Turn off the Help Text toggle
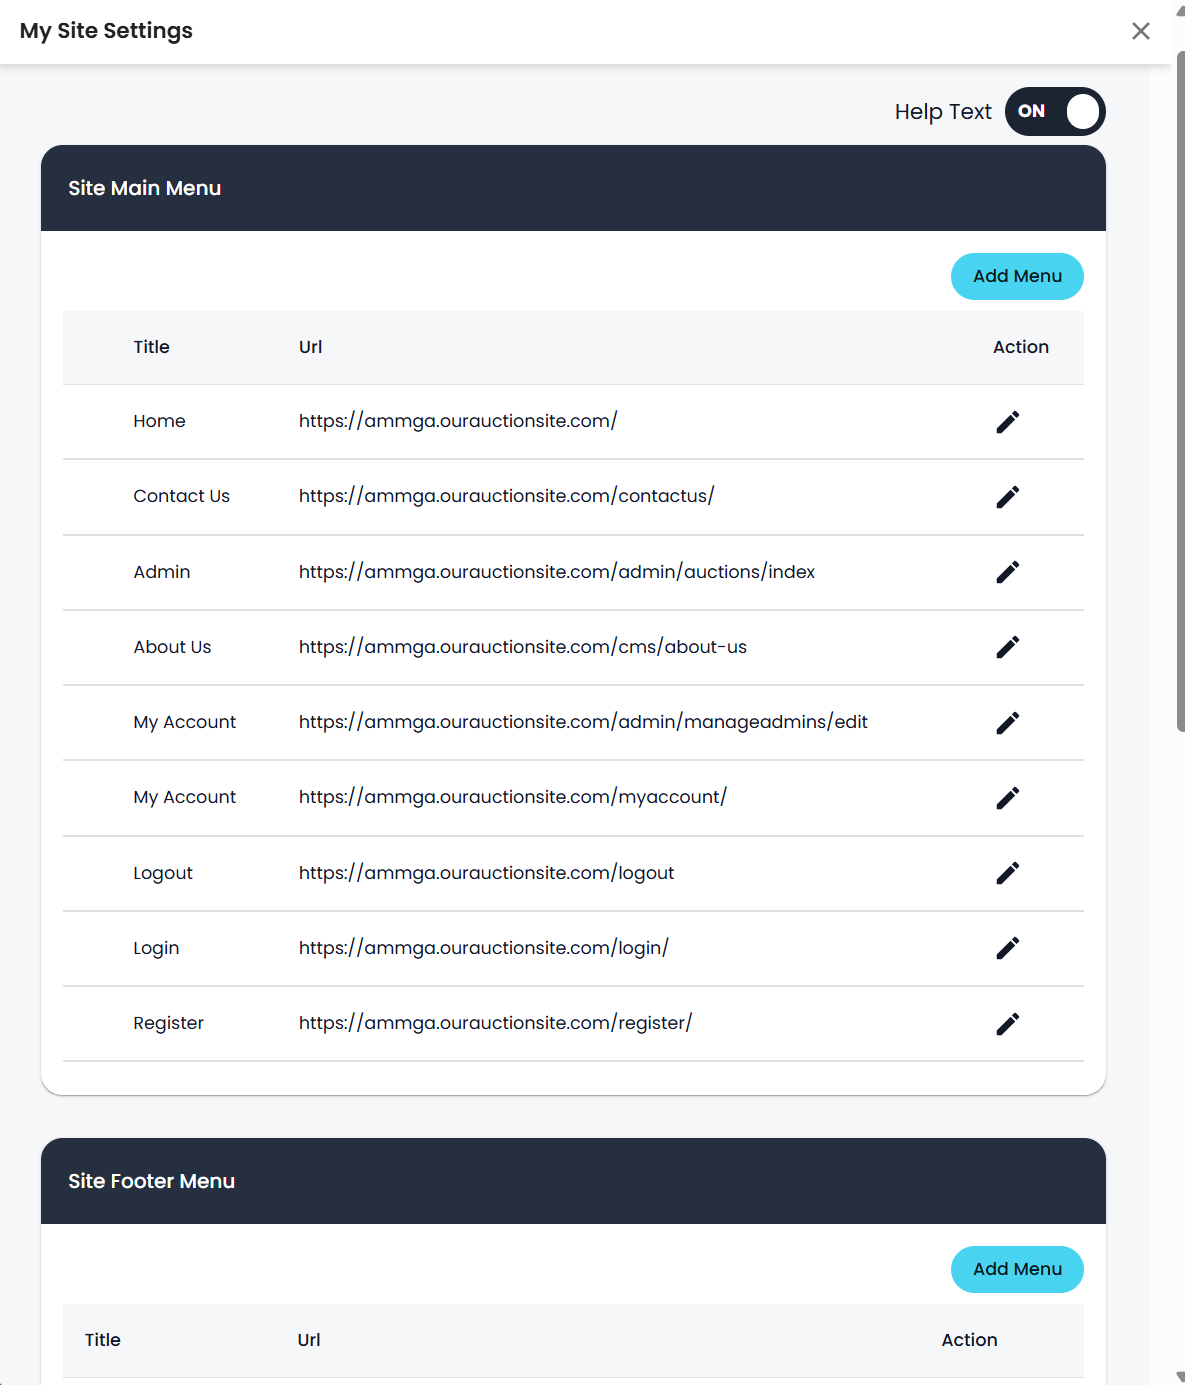The width and height of the screenshot is (1185, 1385). coord(1055,111)
